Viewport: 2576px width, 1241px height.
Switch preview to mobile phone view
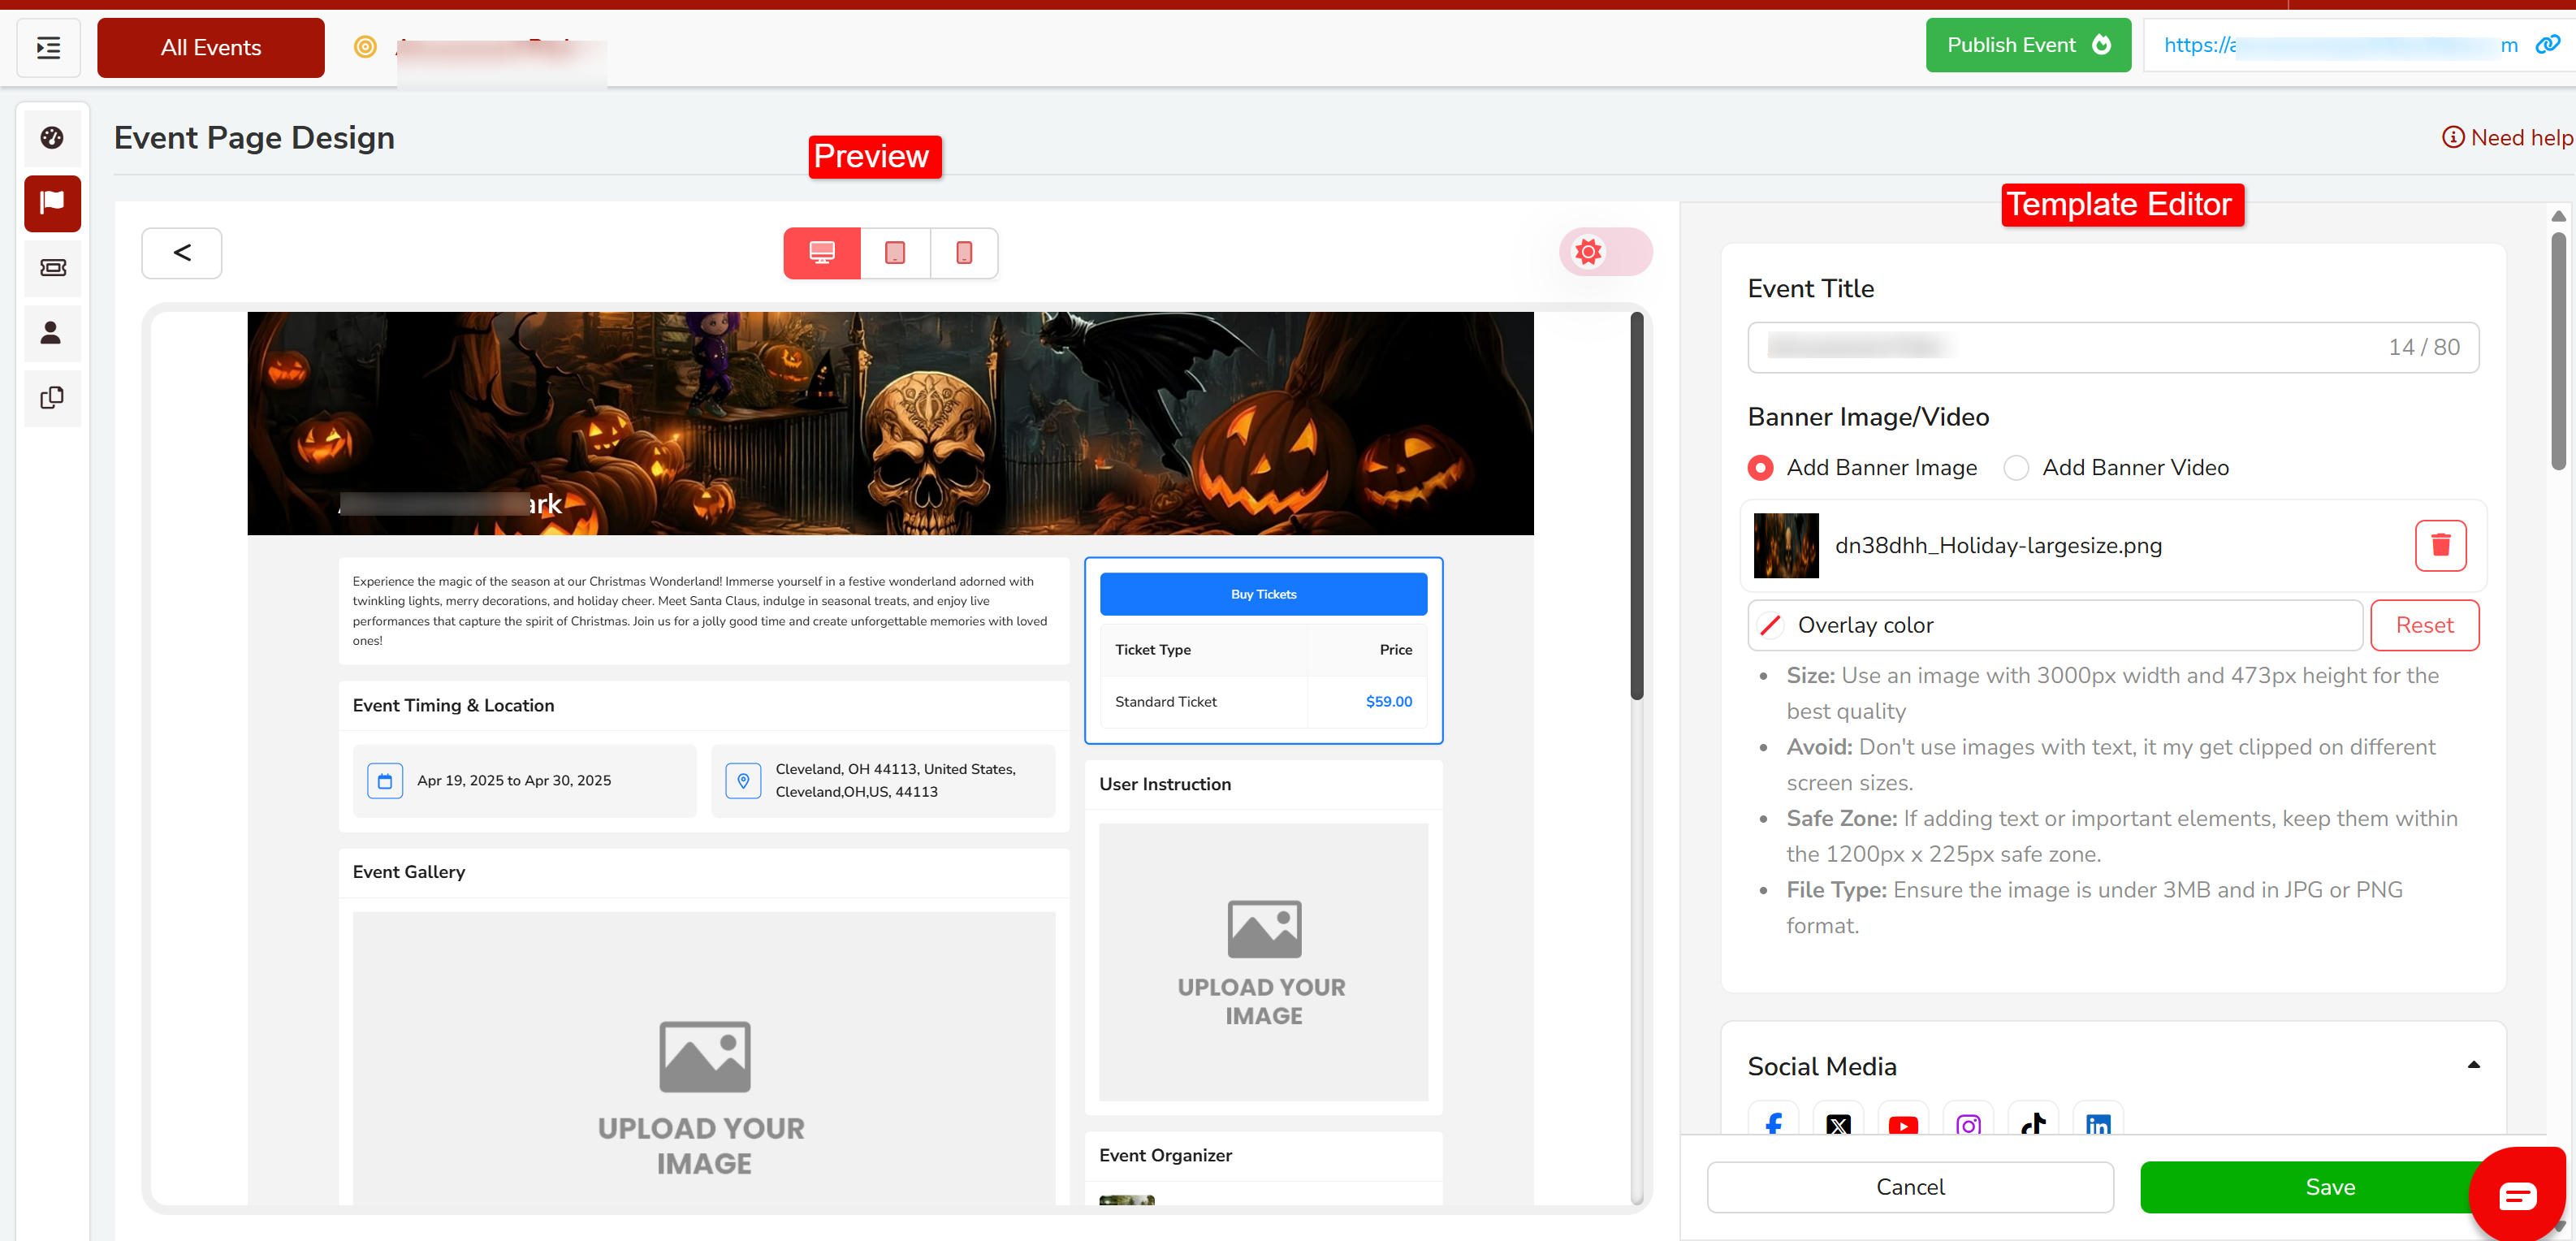click(964, 253)
